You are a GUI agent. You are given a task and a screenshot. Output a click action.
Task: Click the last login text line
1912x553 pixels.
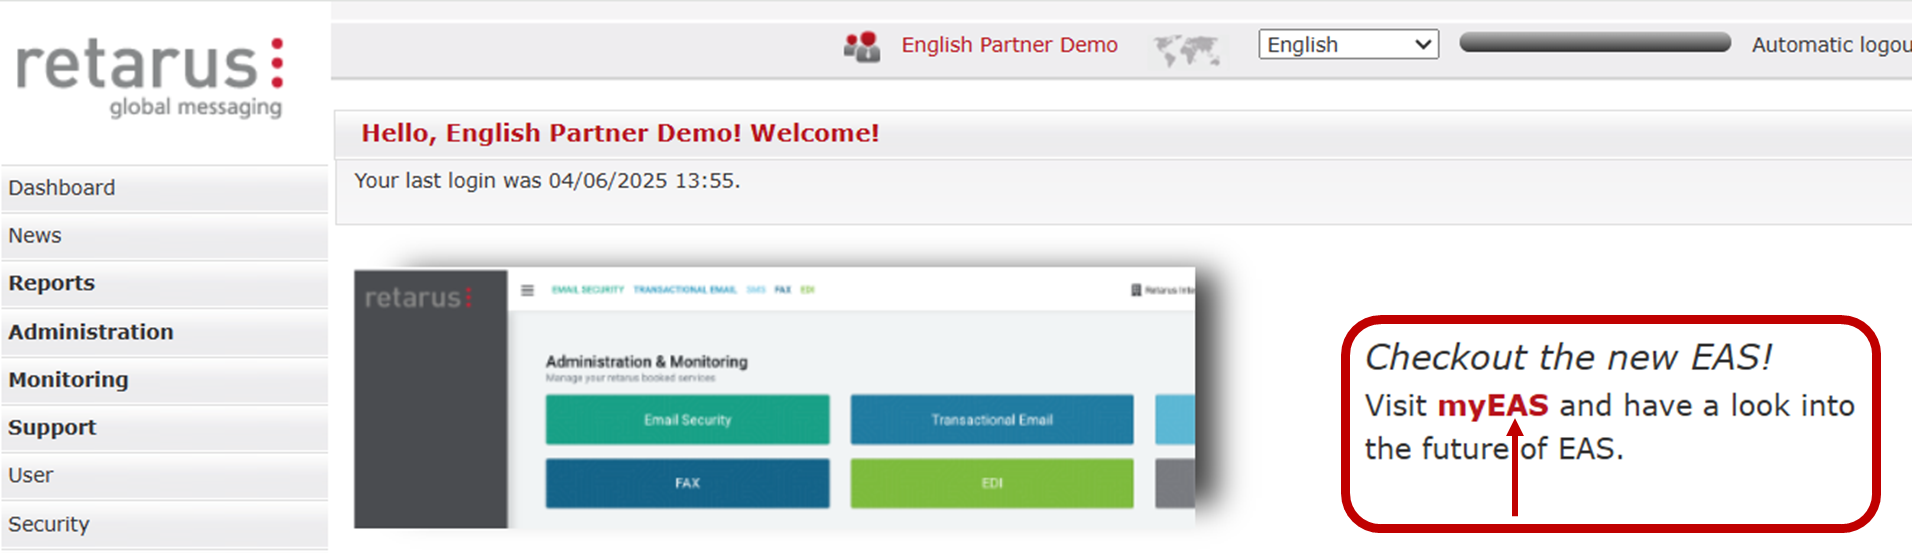[547, 181]
